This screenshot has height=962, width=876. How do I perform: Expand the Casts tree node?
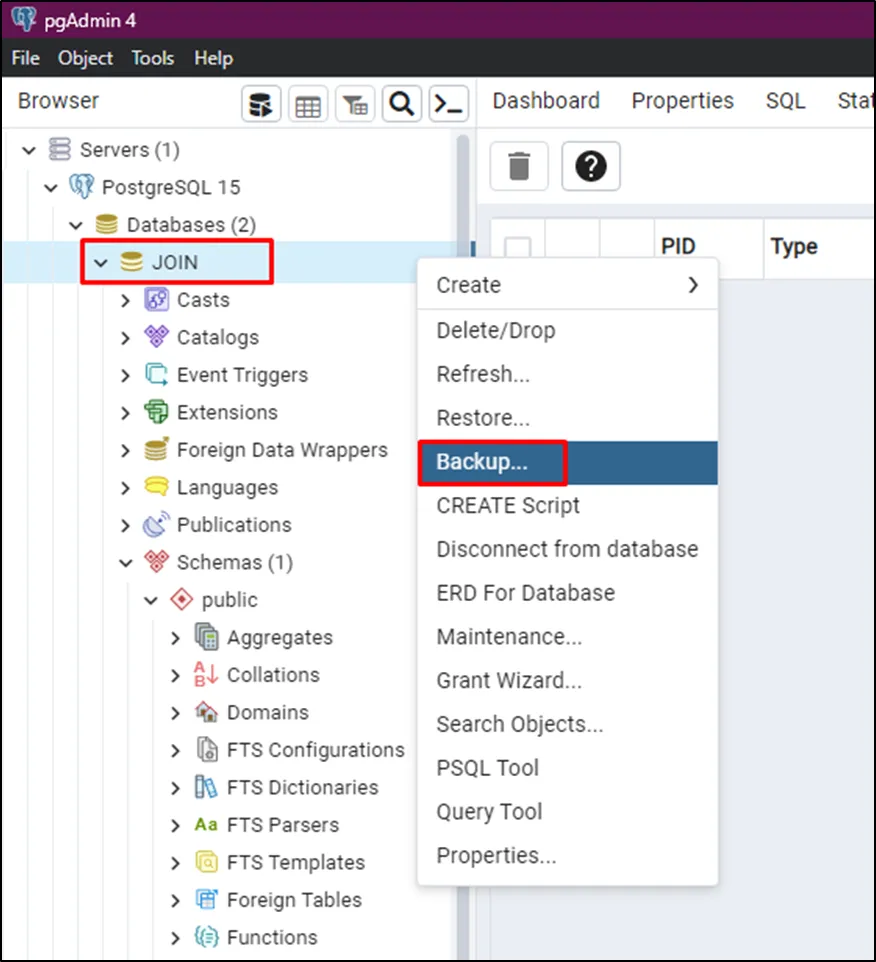125,300
